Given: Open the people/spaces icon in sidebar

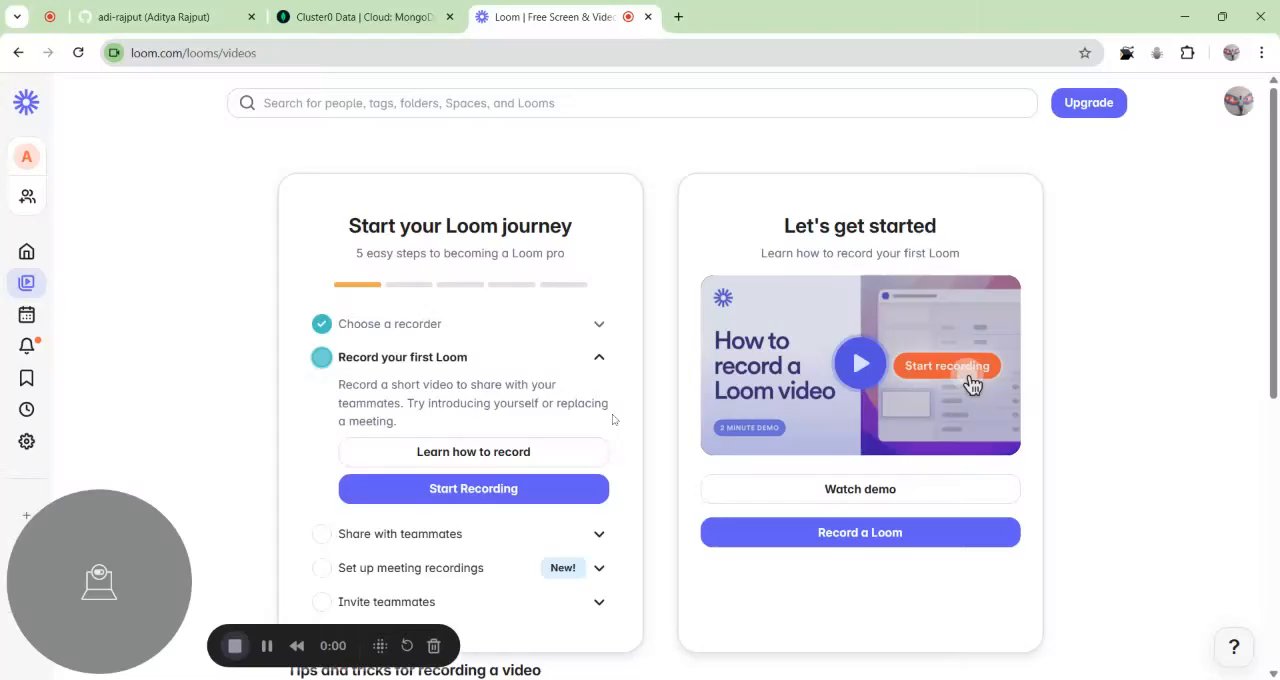Looking at the screenshot, I should tap(27, 197).
